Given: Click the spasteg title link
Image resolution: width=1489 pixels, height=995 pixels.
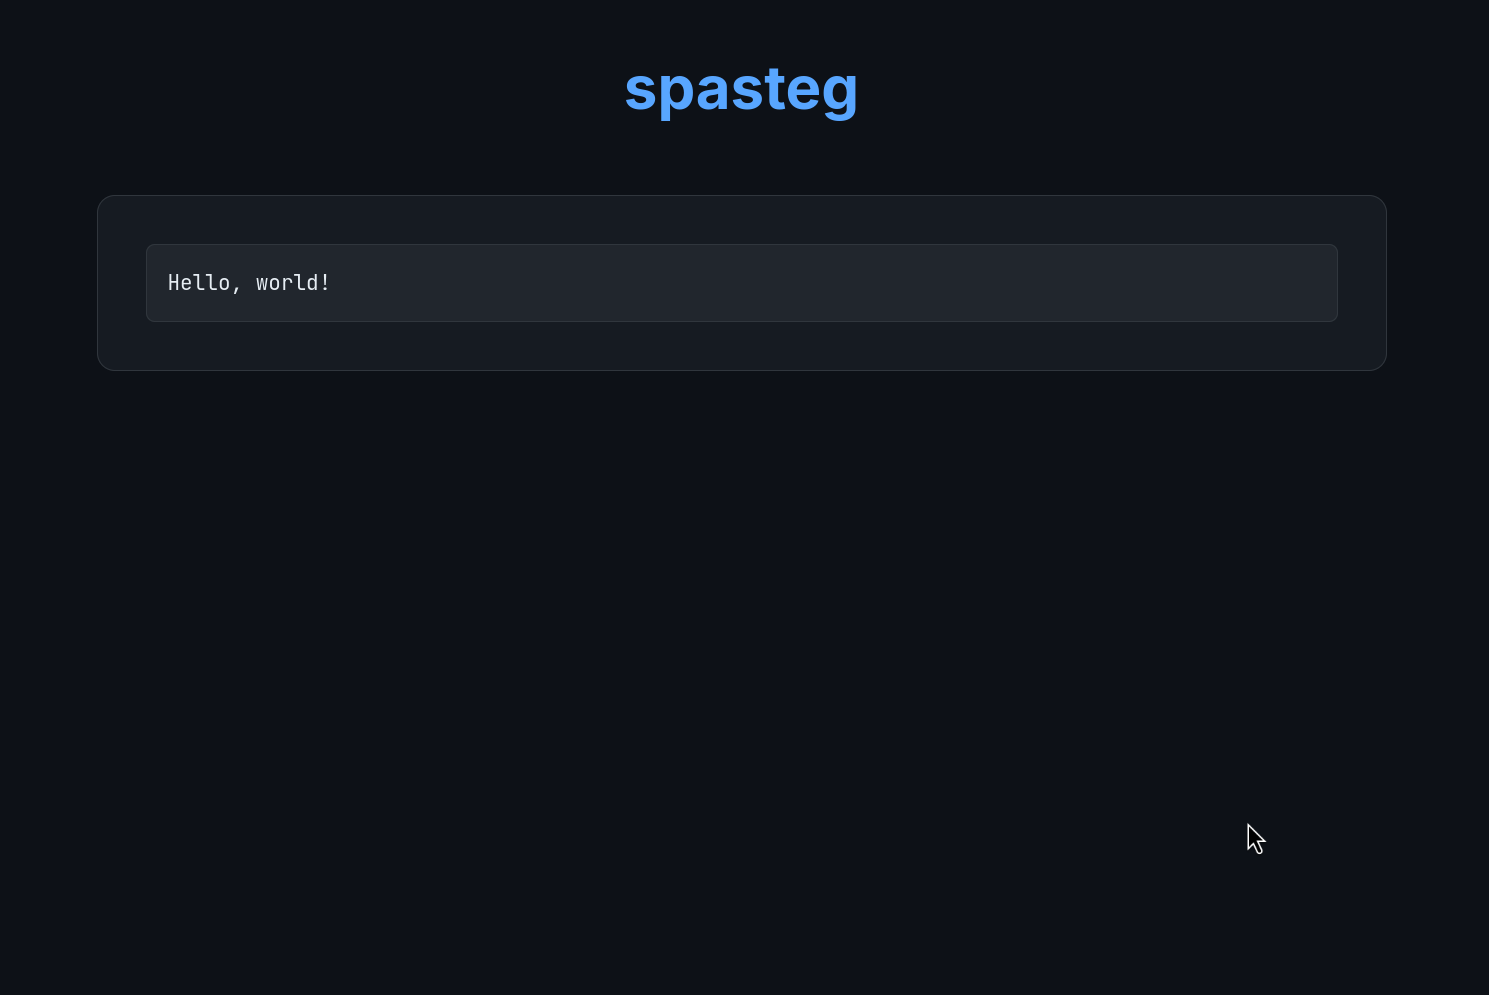Looking at the screenshot, I should coord(741,88).
